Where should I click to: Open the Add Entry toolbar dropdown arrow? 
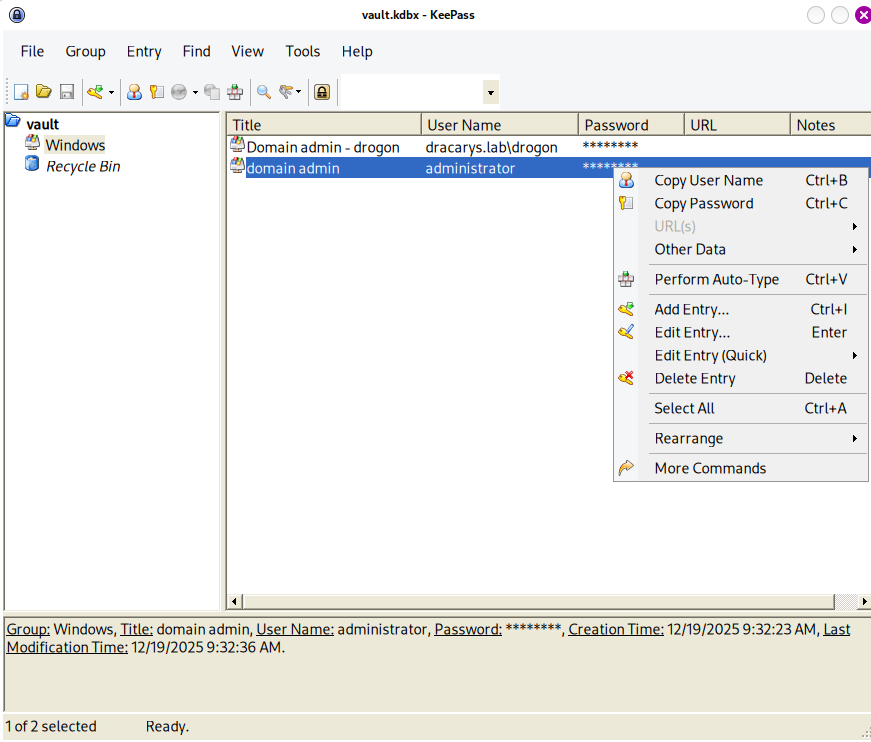pos(111,92)
